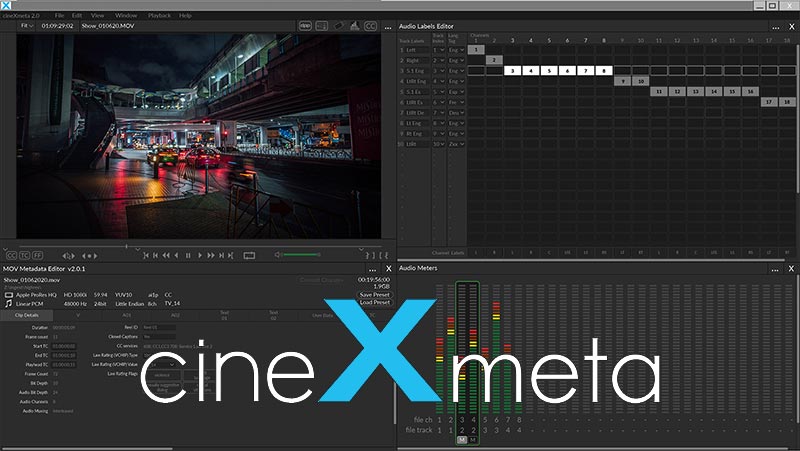Toggle channel 10 cell in track row 4
The width and height of the screenshot is (800, 451).
tap(640, 81)
